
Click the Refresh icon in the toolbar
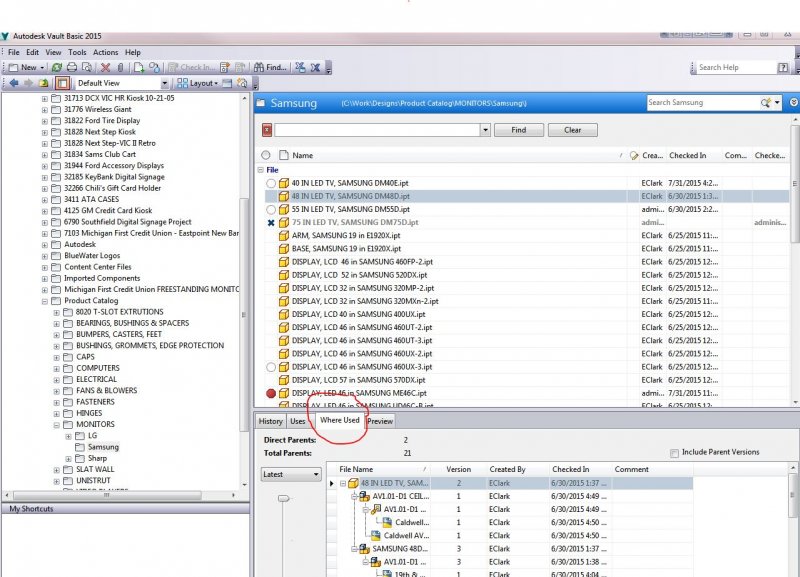pos(57,67)
